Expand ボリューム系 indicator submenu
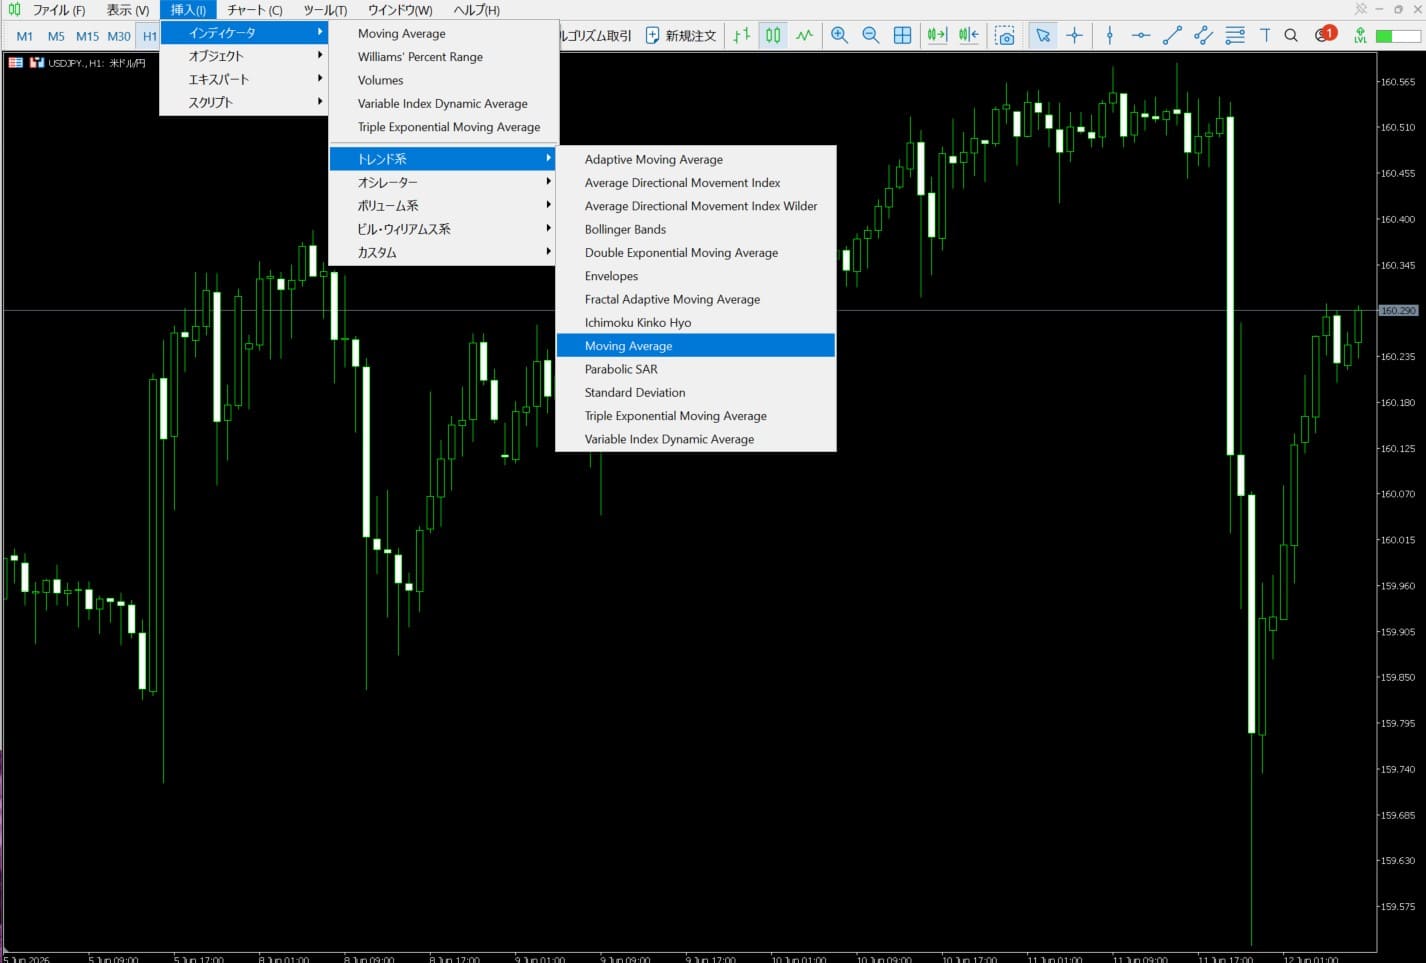The width and height of the screenshot is (1426, 963). coord(443,205)
